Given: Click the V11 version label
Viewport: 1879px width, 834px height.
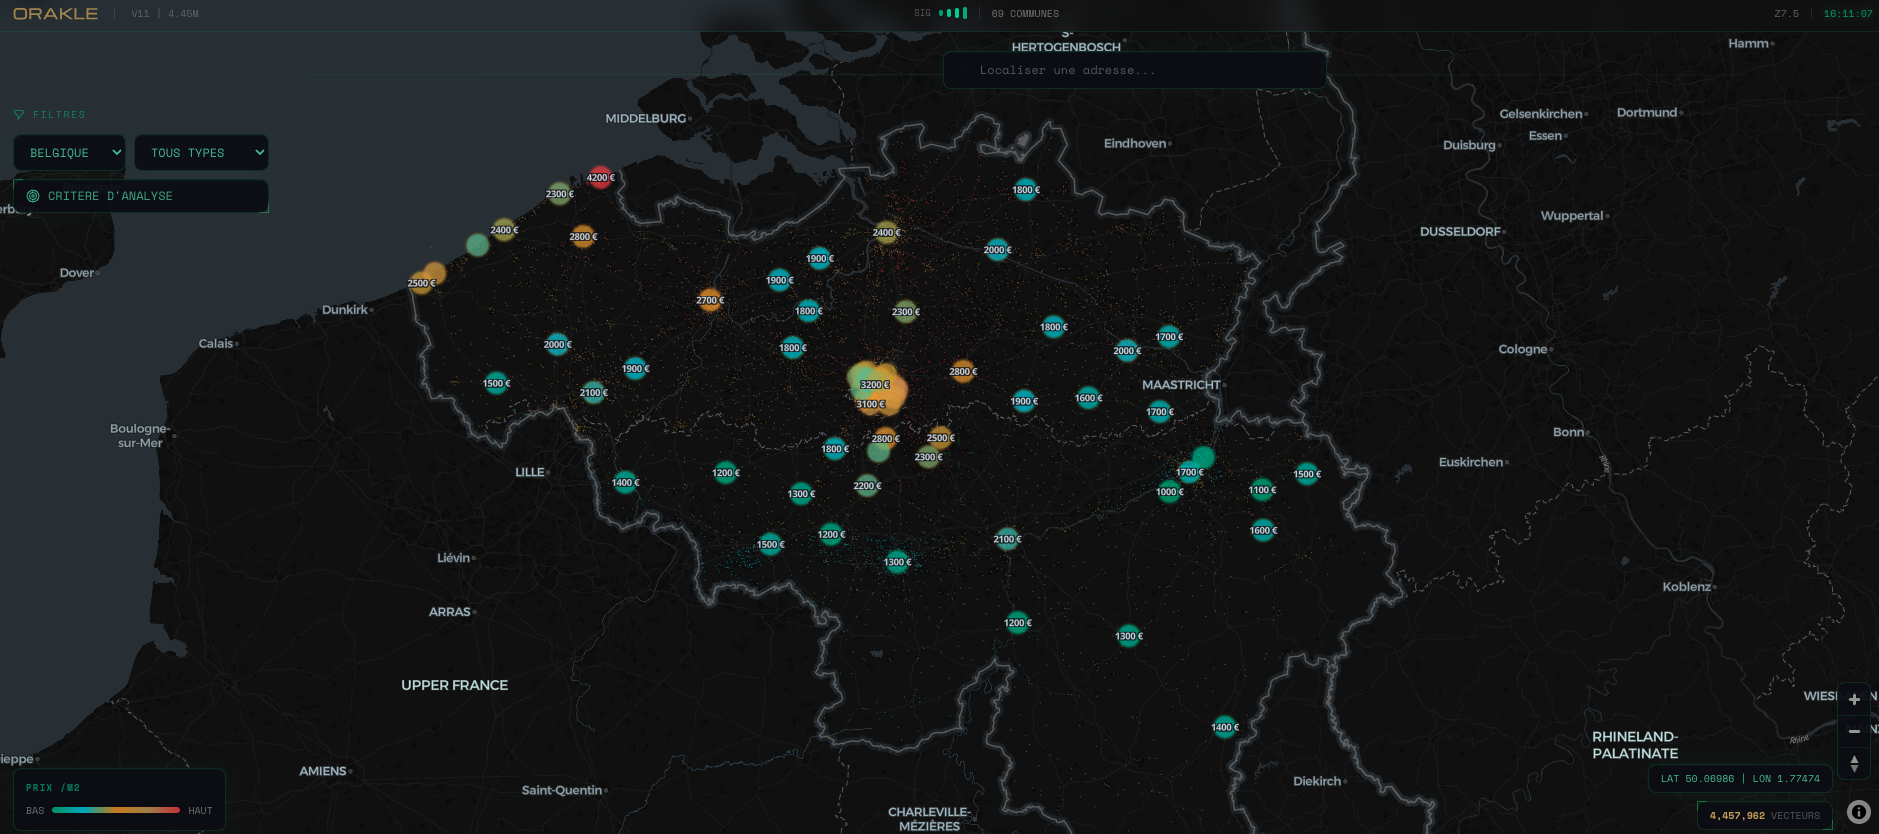Looking at the screenshot, I should coord(140,14).
